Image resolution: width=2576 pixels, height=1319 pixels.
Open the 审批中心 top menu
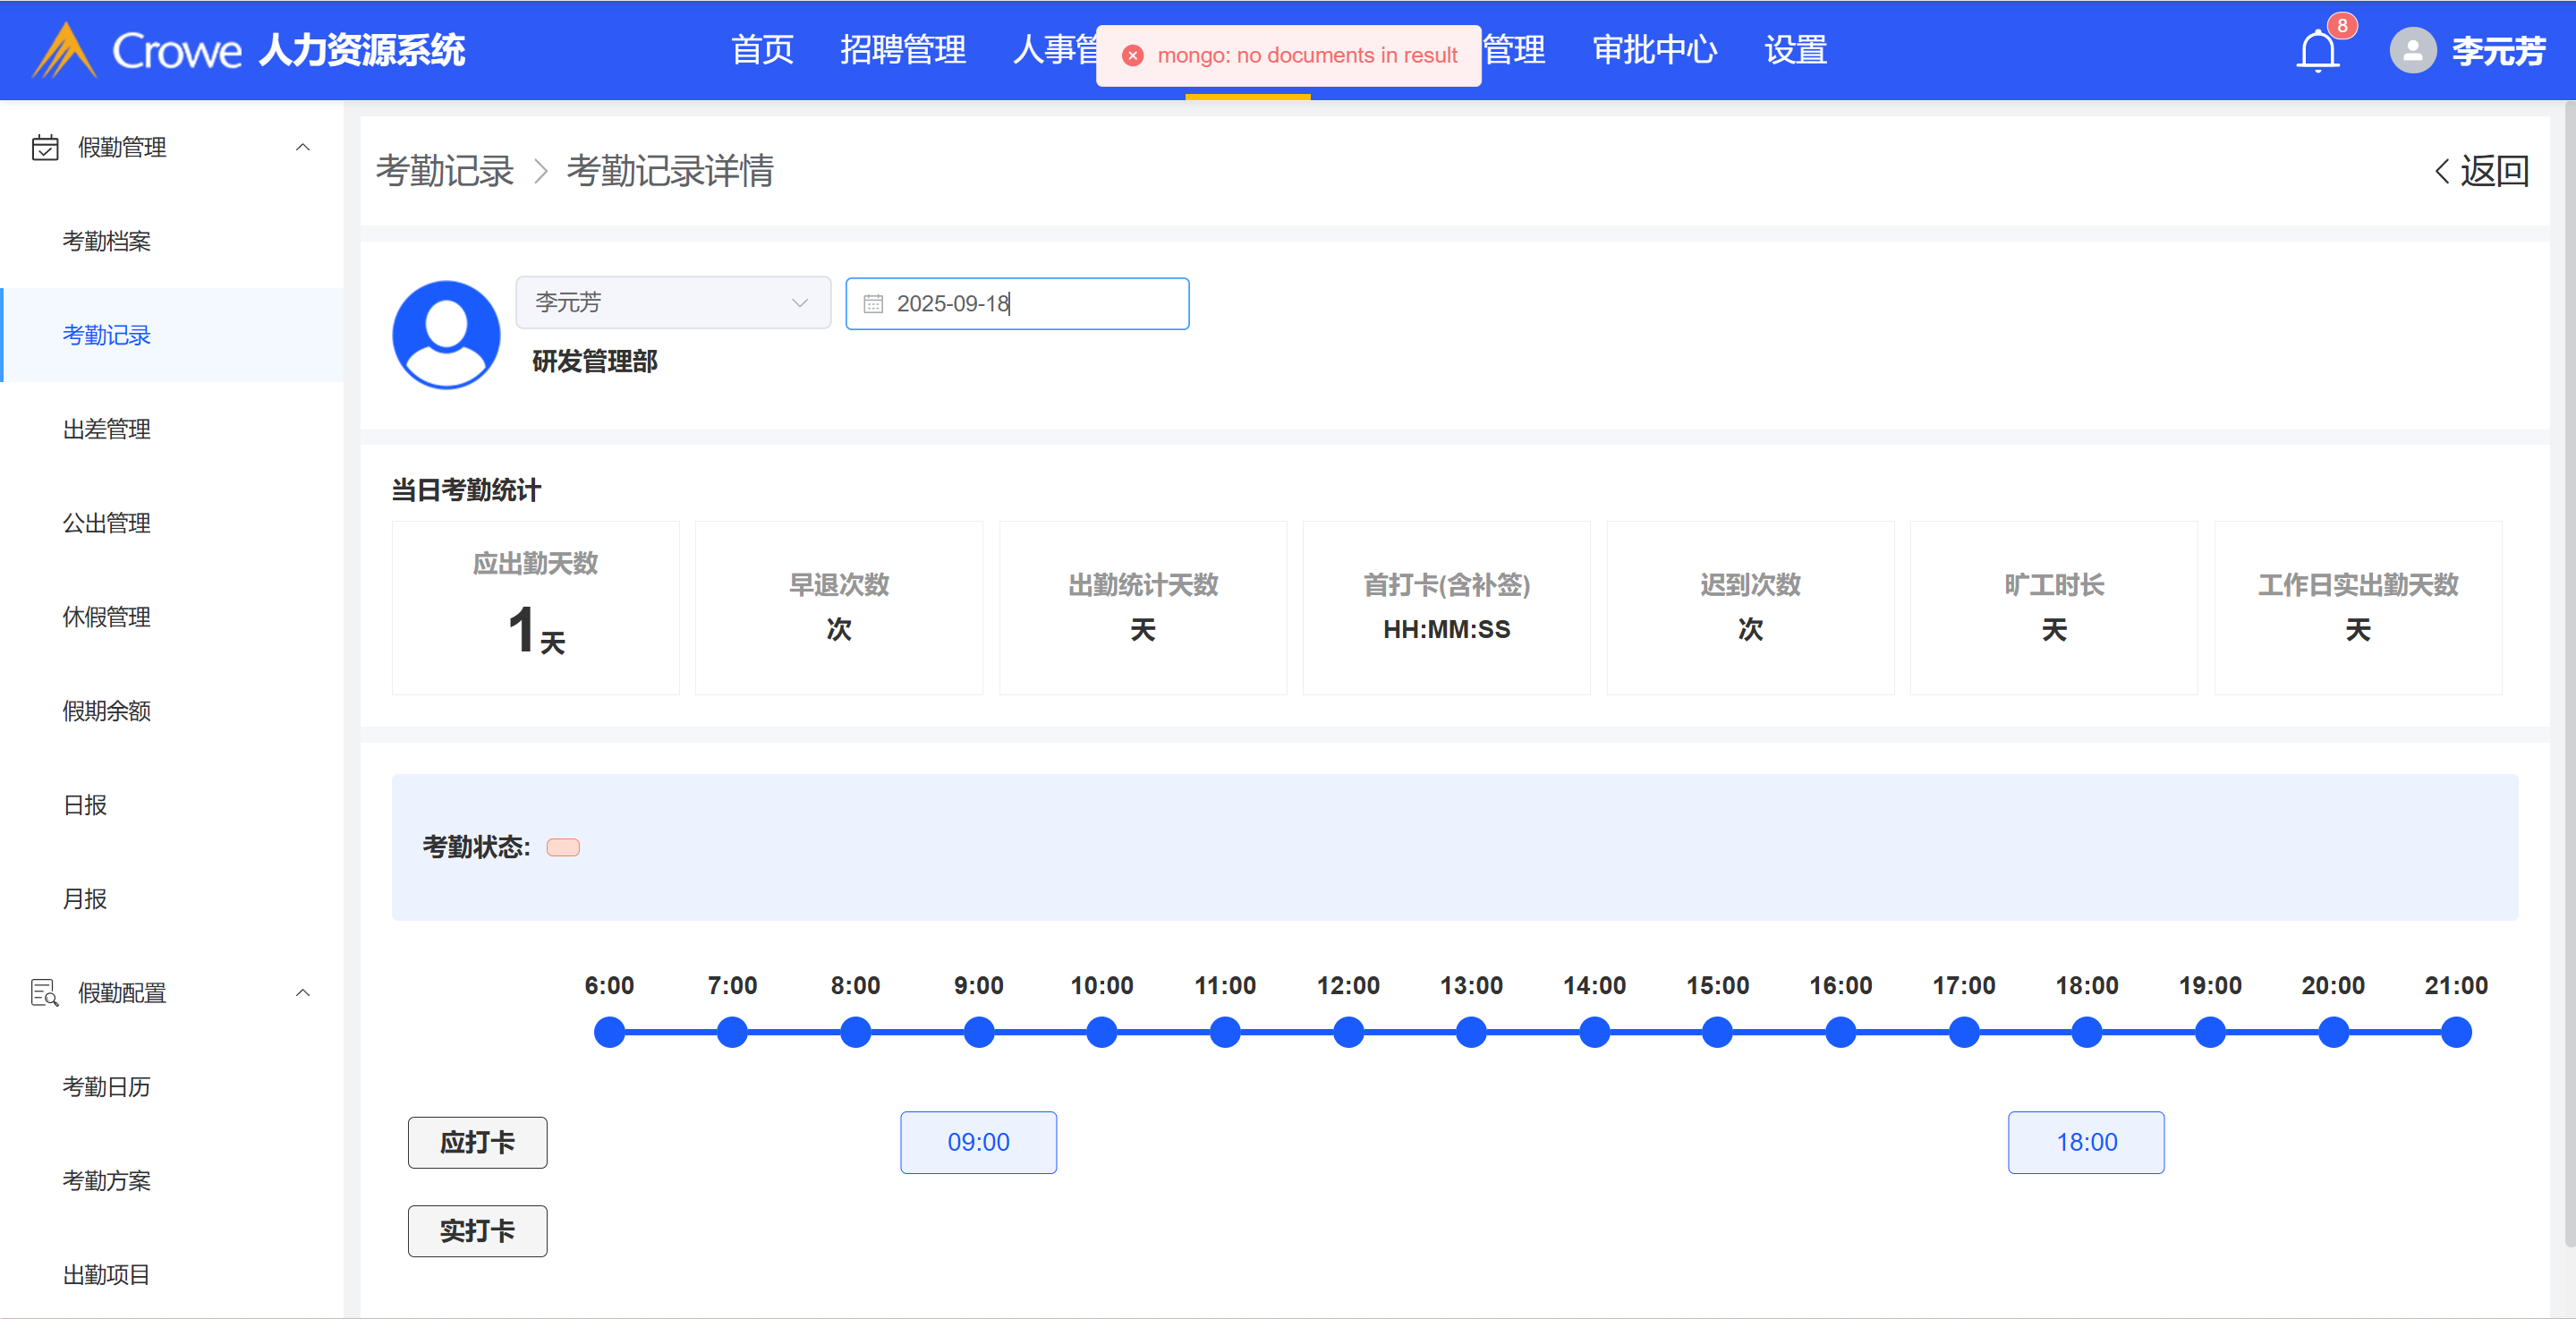coord(1654,50)
